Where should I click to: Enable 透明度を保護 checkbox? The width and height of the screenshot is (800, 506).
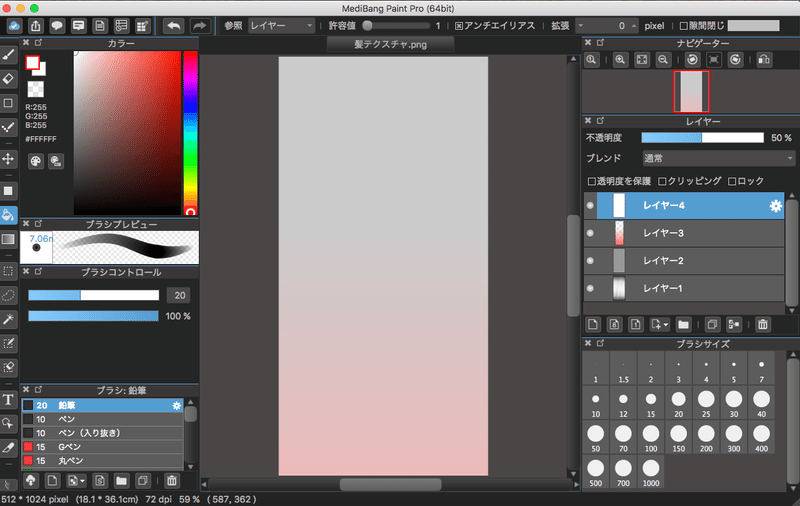point(592,182)
